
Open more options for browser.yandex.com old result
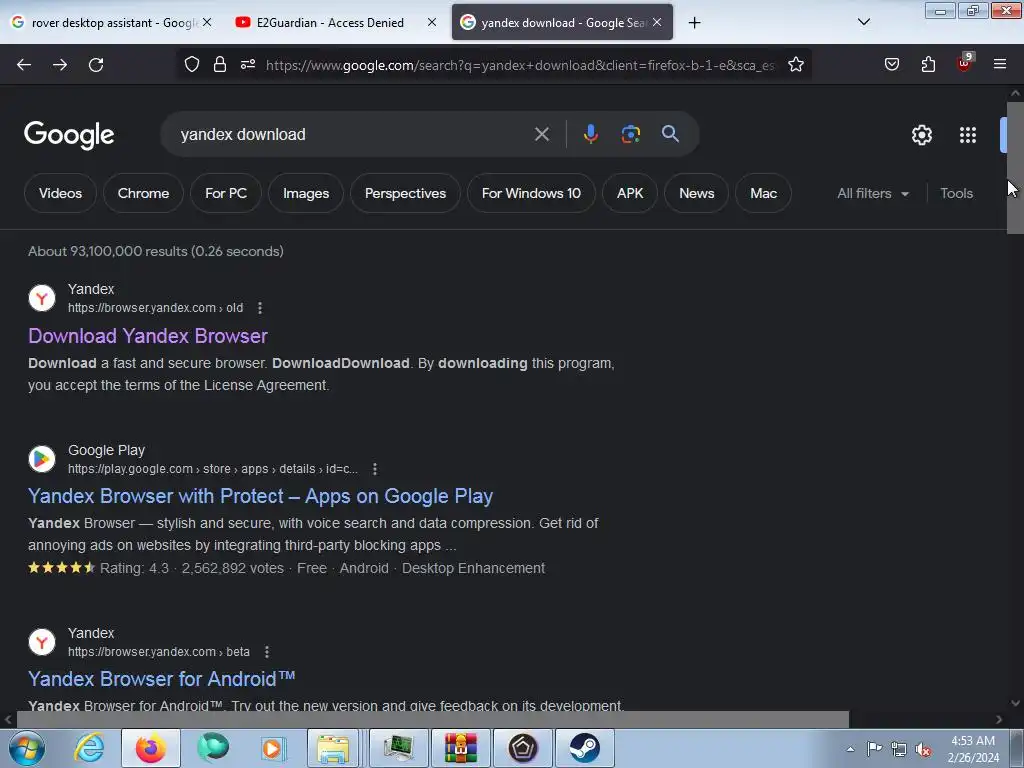260,308
